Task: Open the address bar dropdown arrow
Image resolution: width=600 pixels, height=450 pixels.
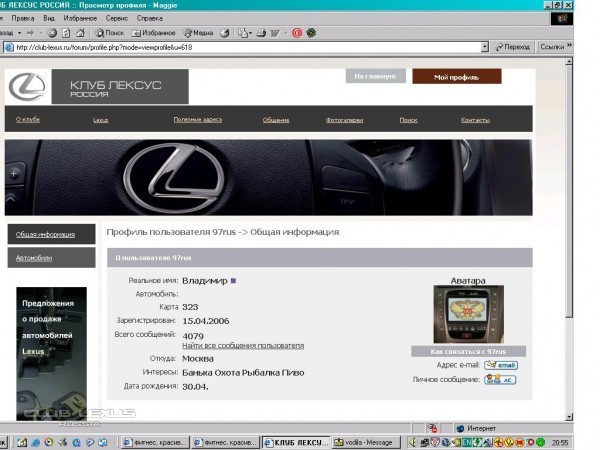Action: (485, 46)
